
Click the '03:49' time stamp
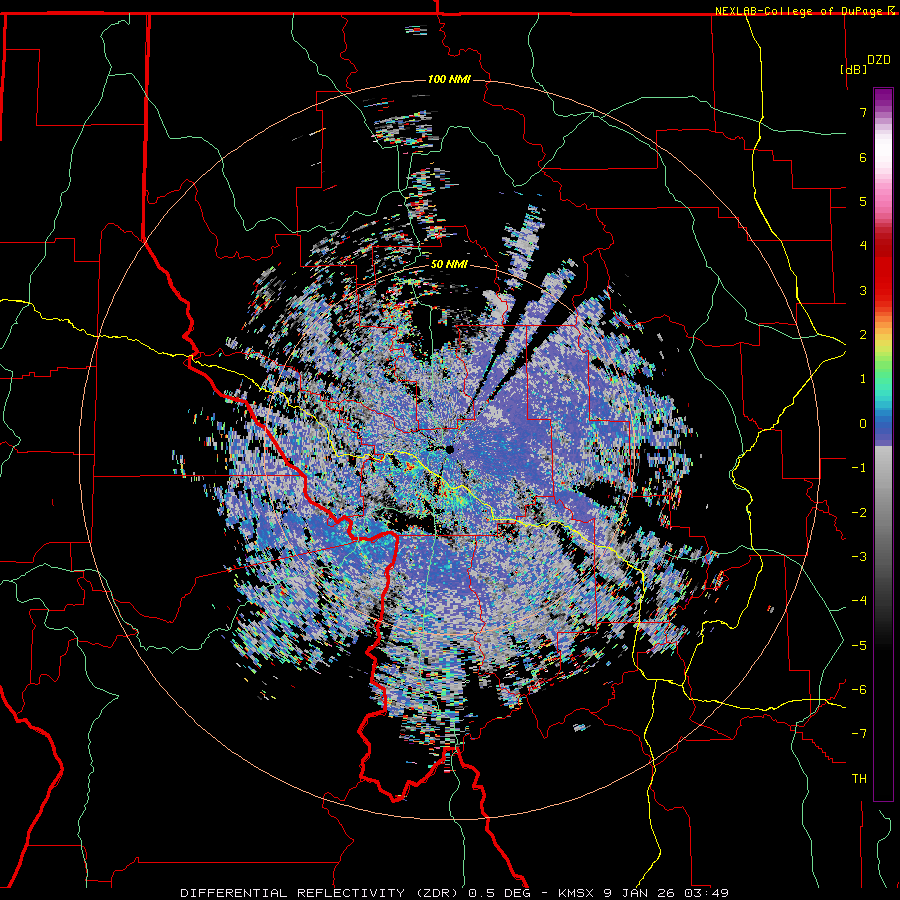(x=707, y=893)
